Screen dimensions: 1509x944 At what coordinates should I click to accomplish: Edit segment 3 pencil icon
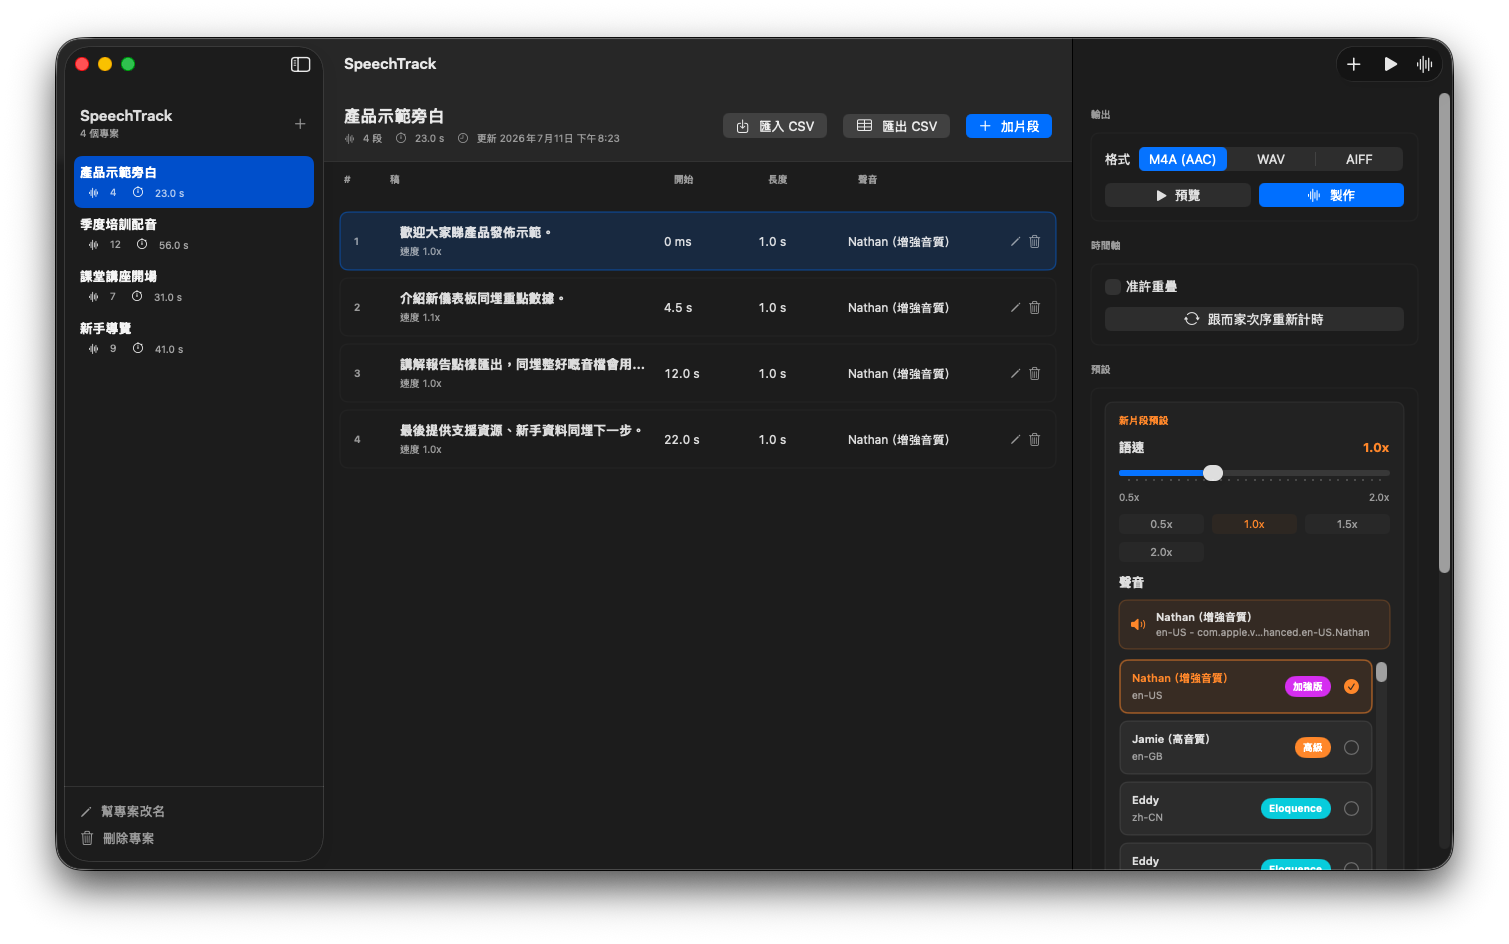[1015, 373]
